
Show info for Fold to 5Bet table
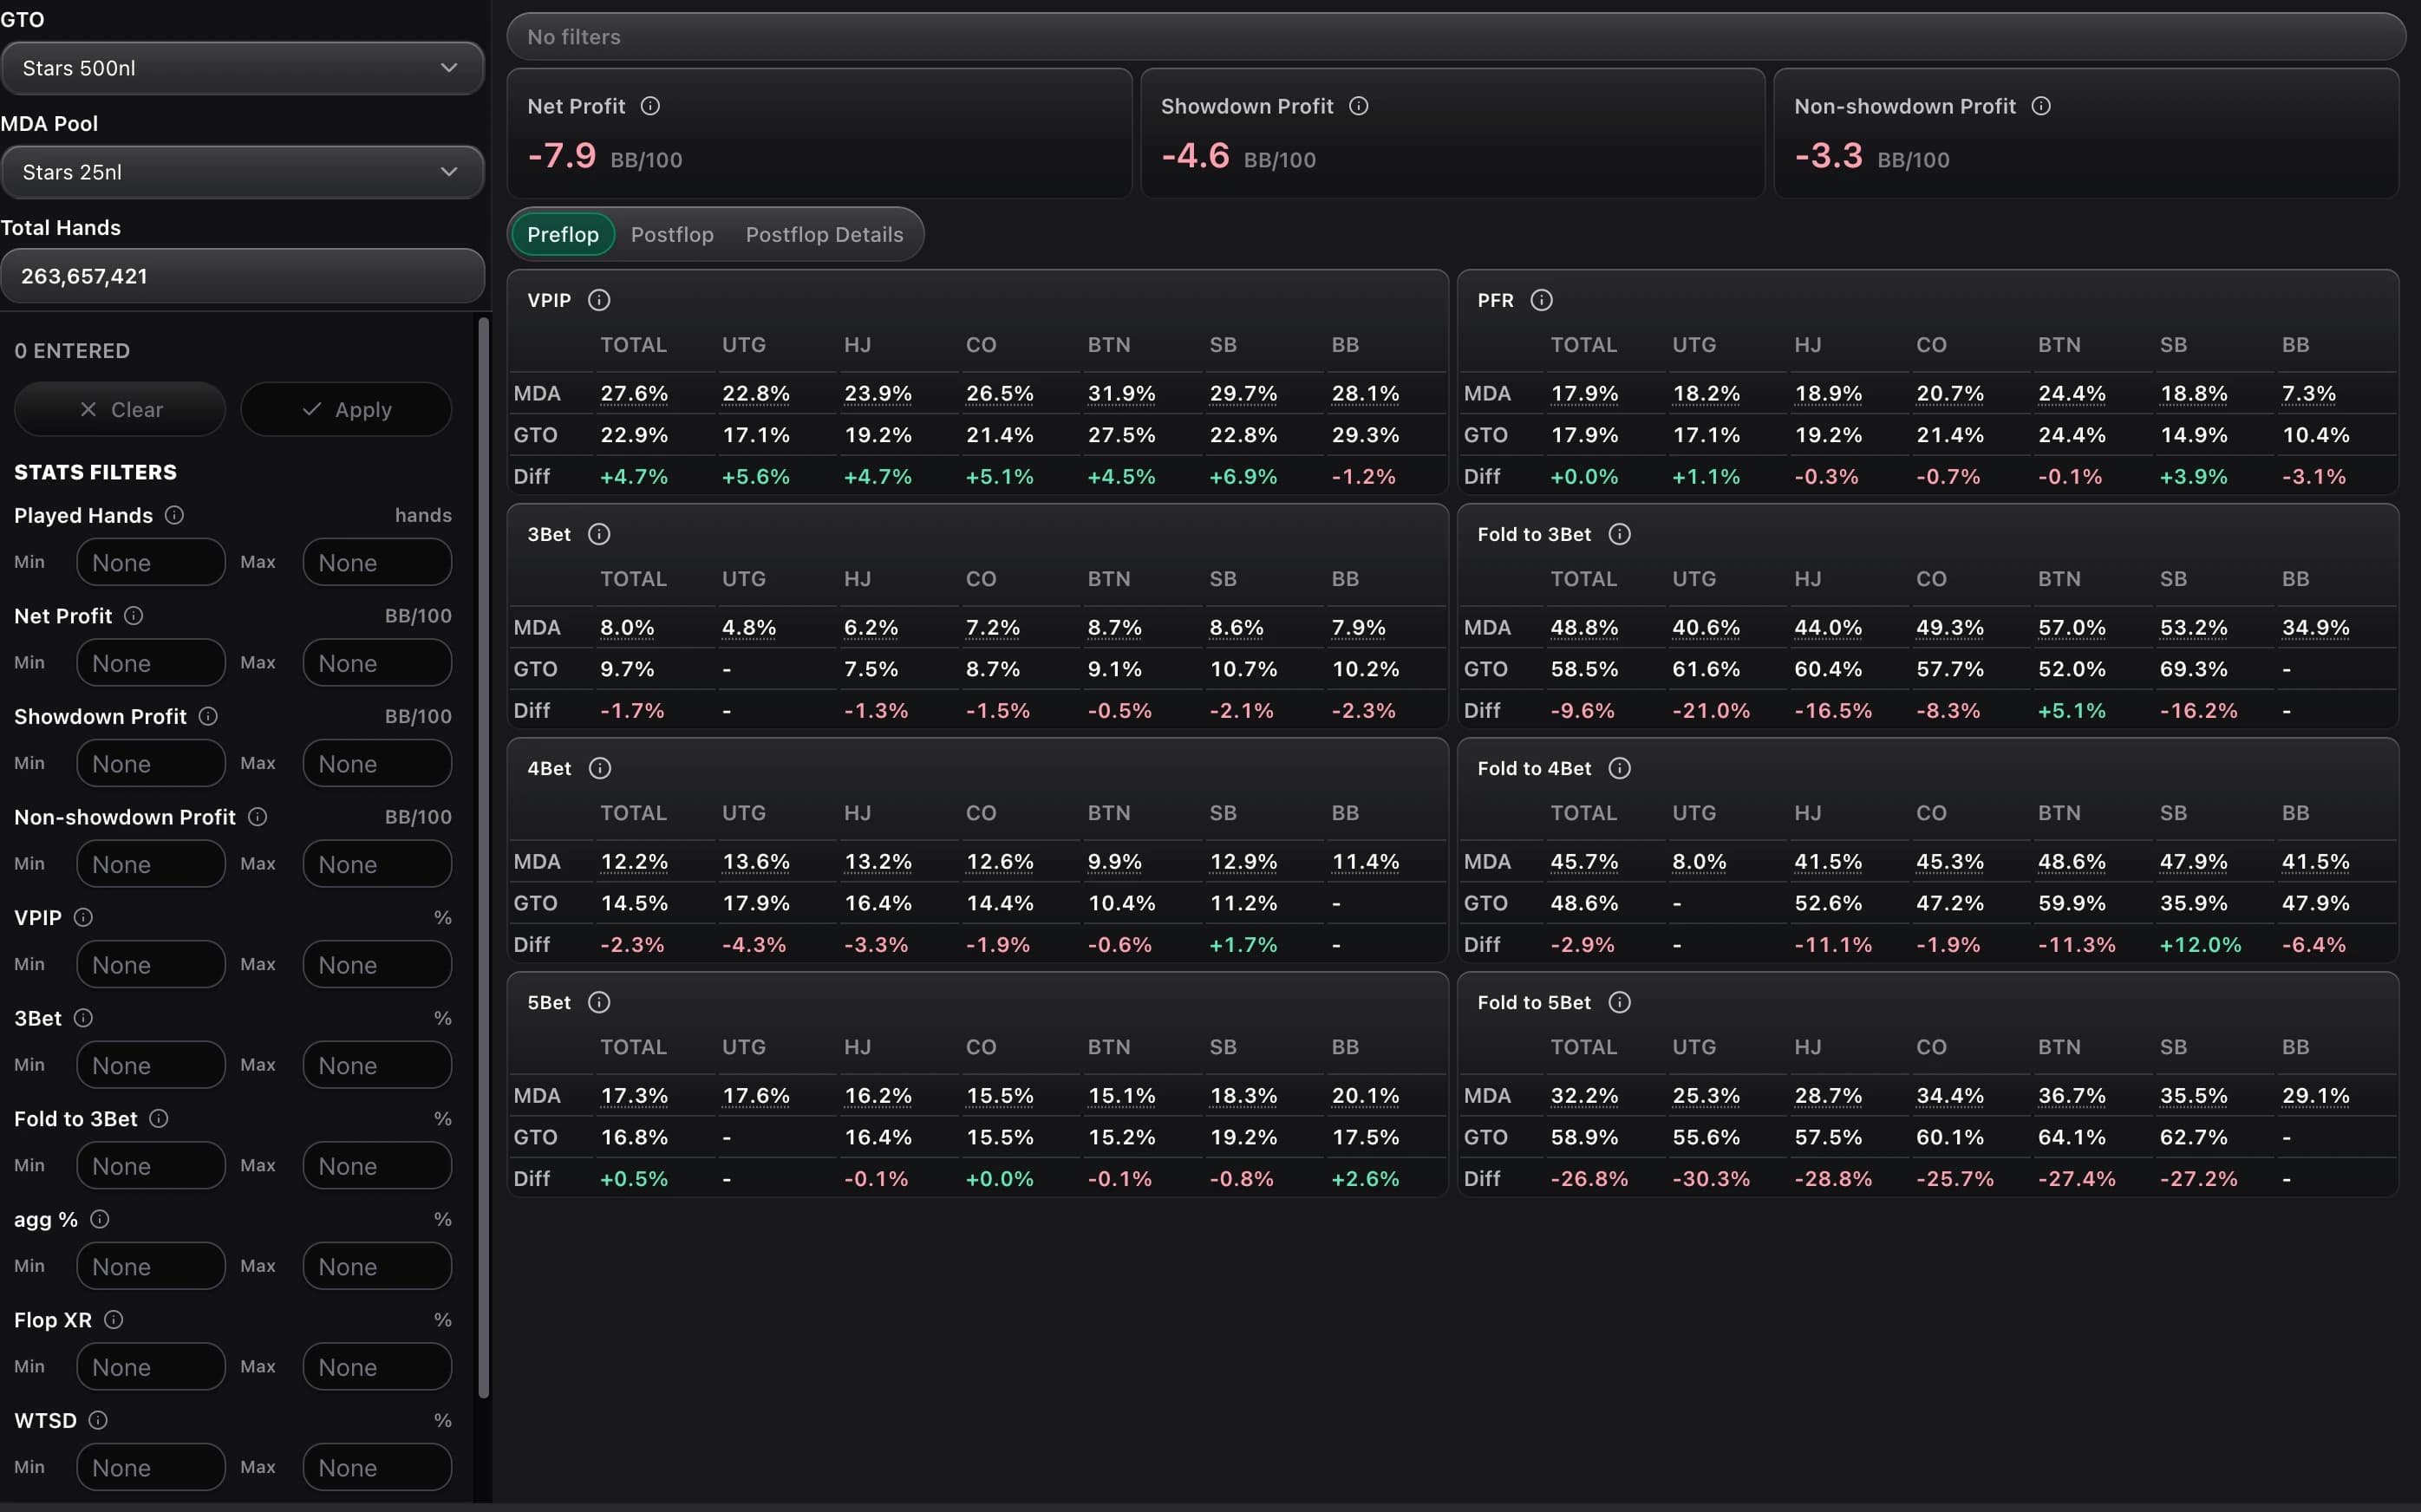click(x=1619, y=1002)
